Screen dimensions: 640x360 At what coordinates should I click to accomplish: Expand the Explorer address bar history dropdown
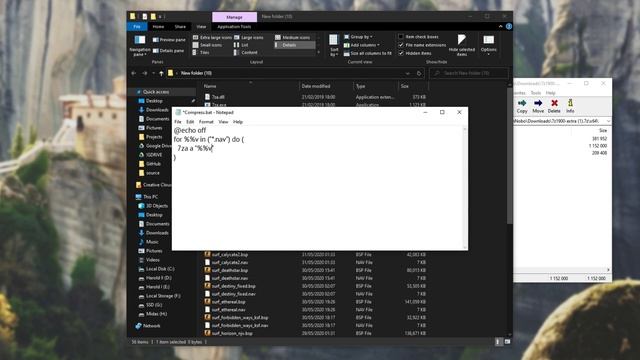[407, 73]
